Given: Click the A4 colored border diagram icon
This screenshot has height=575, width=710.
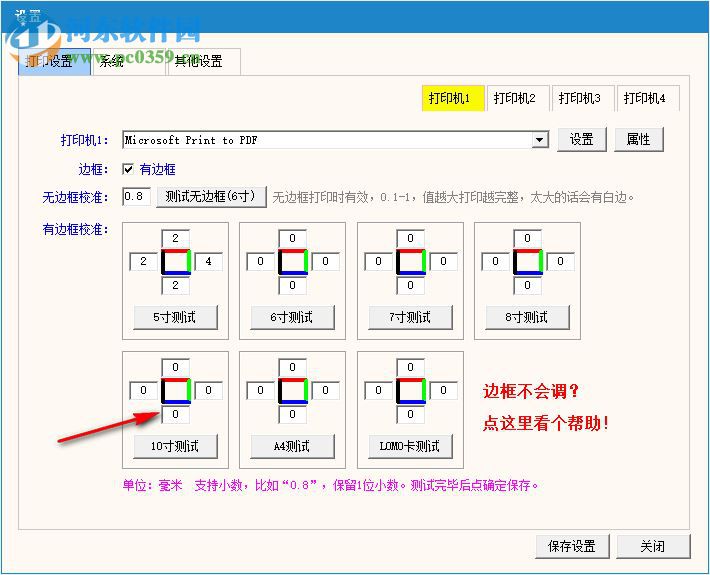Looking at the screenshot, I should pyautogui.click(x=293, y=391).
